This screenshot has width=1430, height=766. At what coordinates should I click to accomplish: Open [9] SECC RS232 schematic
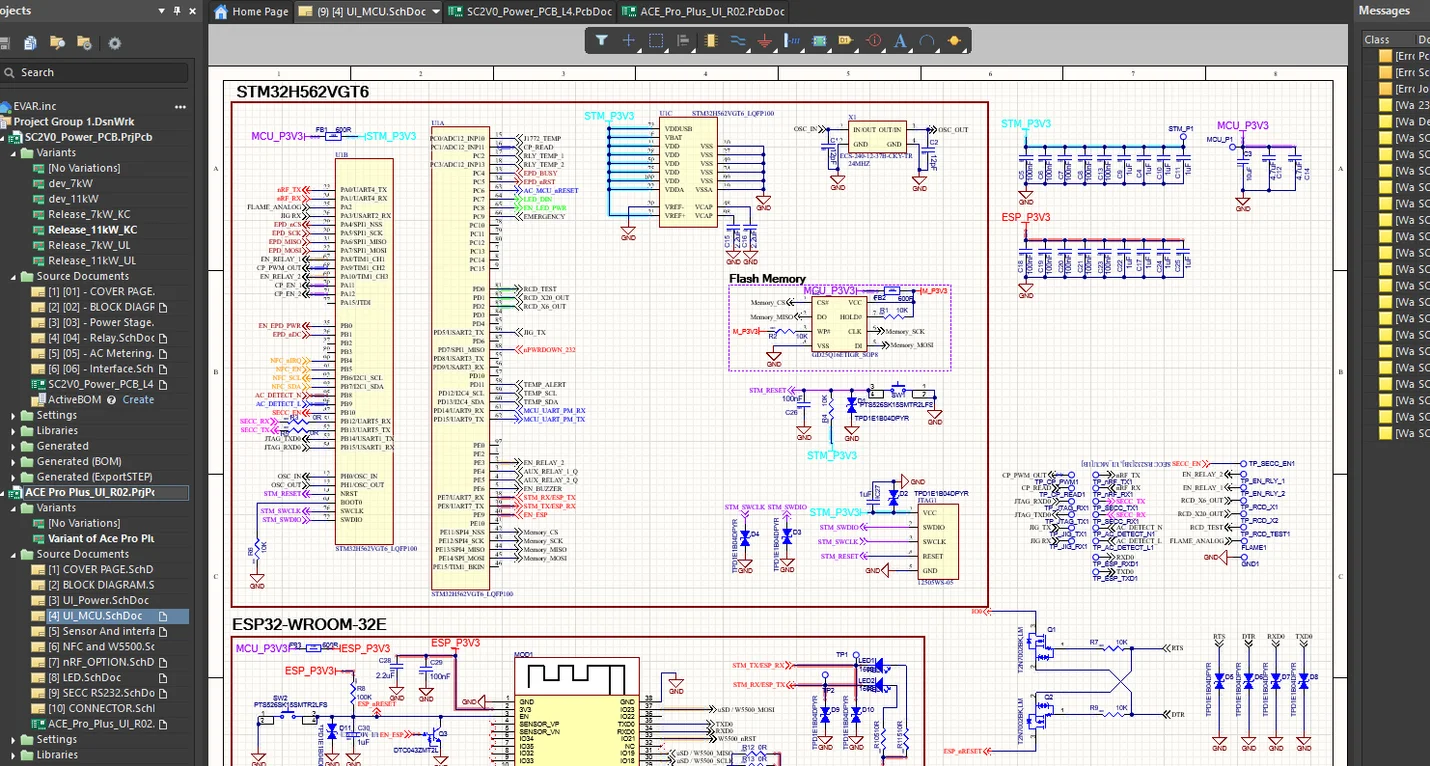click(x=101, y=693)
